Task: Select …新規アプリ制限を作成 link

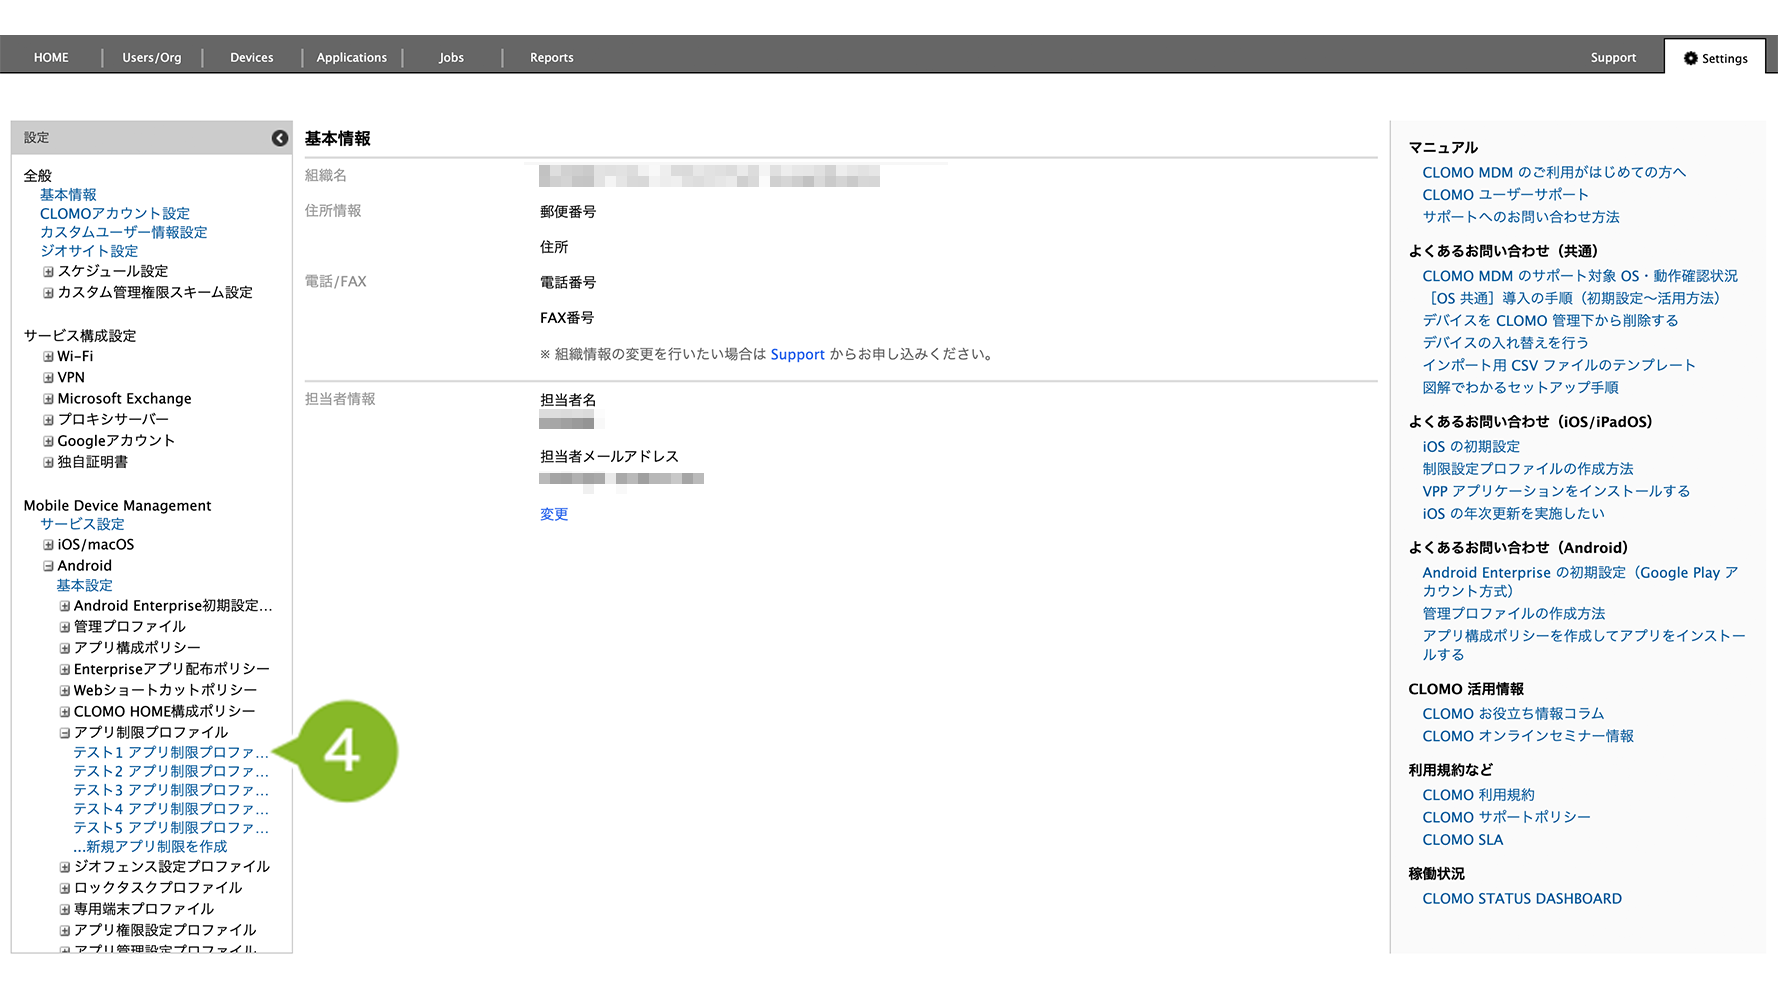Action: click(150, 846)
